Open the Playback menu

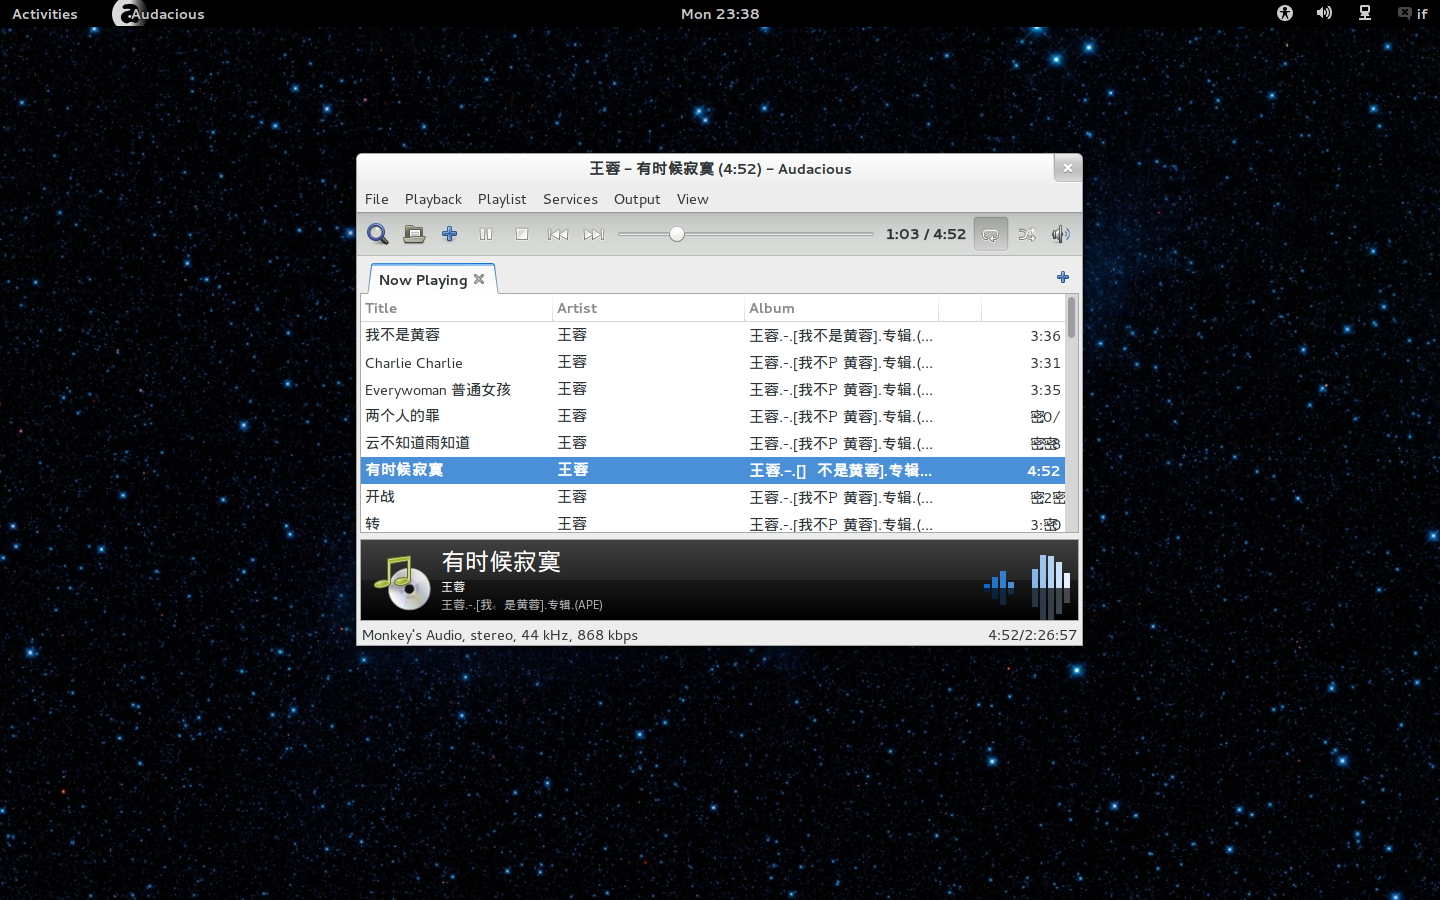tap(433, 199)
